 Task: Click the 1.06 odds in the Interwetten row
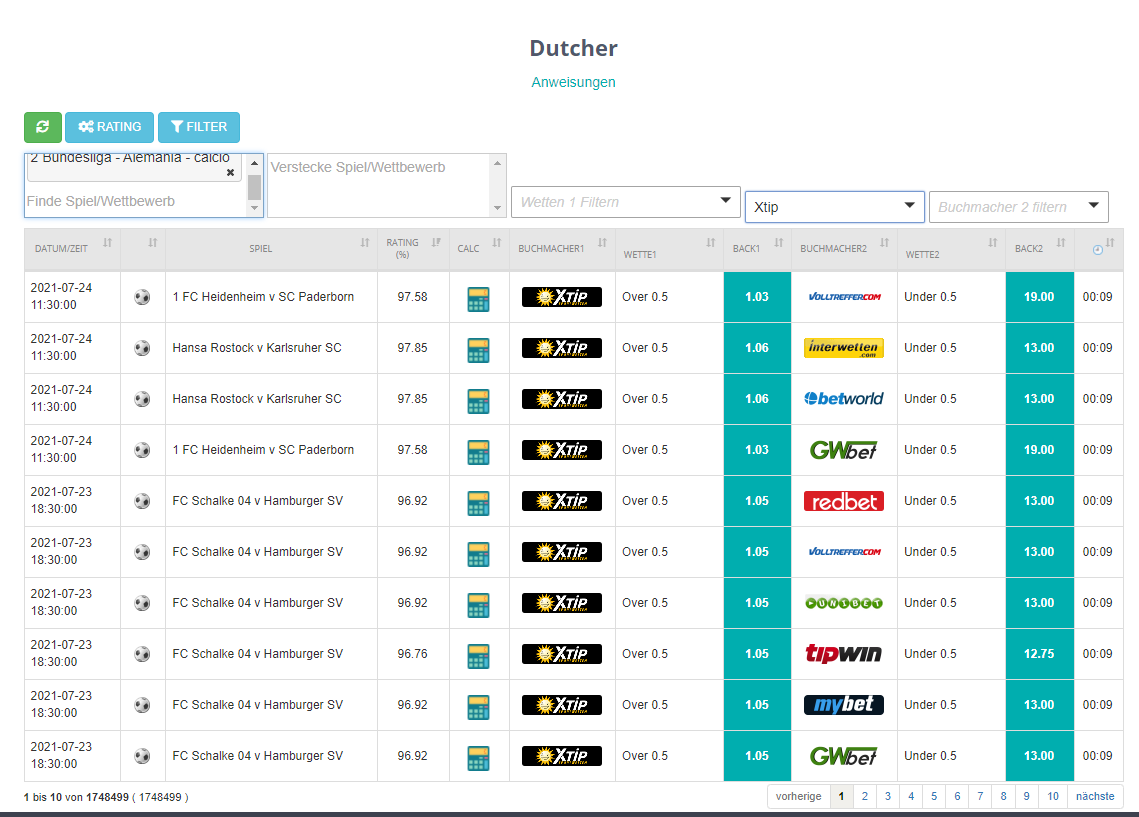click(757, 348)
